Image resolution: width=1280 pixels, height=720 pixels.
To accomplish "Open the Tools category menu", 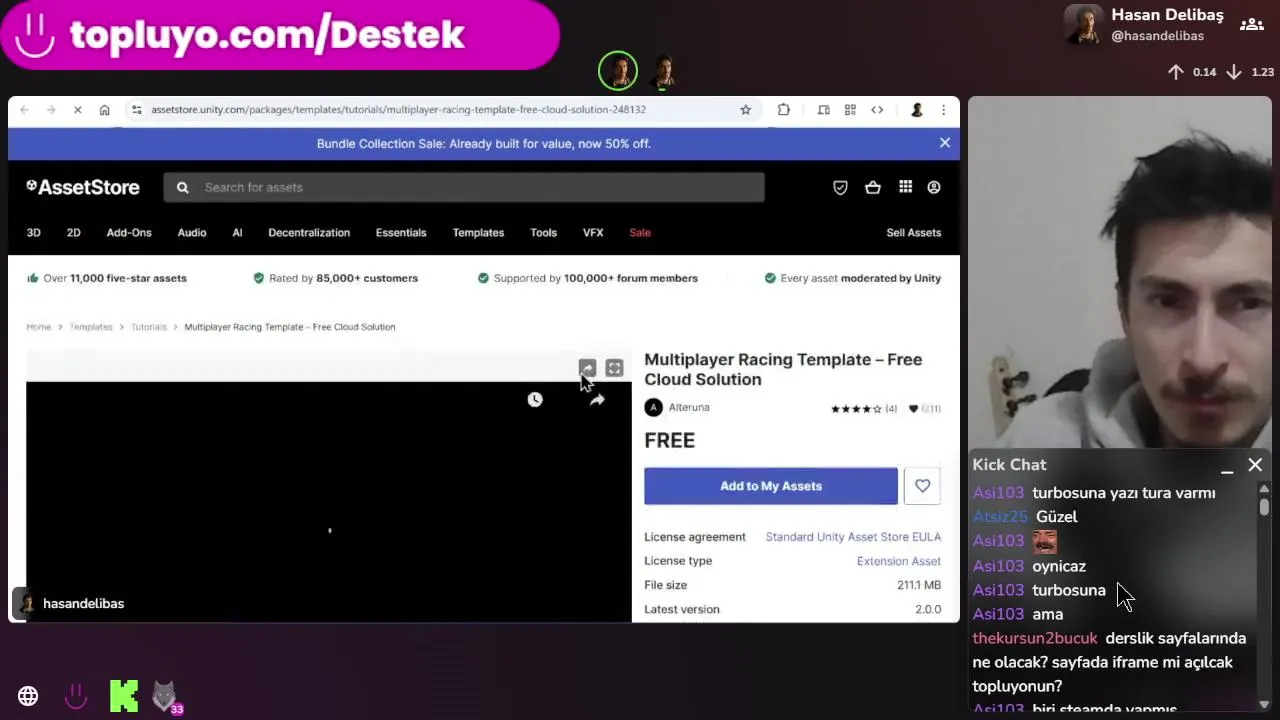I will 543,232.
